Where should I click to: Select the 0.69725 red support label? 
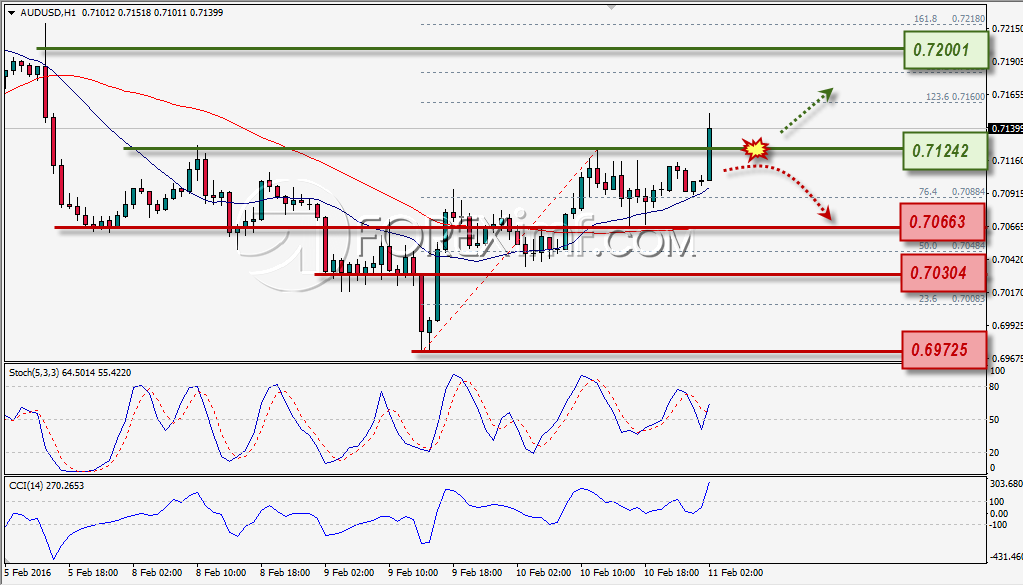[x=943, y=350]
